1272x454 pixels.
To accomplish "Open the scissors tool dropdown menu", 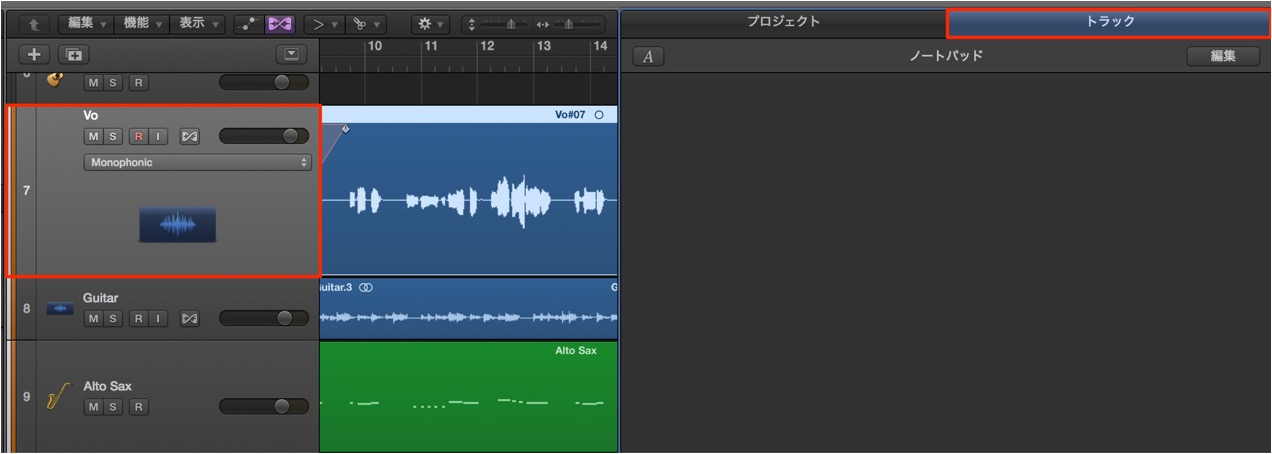I will [363, 21].
